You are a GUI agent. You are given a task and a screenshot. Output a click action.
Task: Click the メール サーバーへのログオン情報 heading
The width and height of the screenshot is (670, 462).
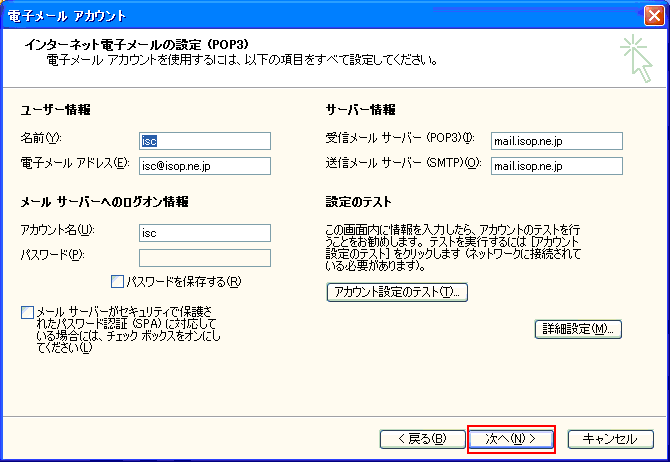(x=105, y=202)
